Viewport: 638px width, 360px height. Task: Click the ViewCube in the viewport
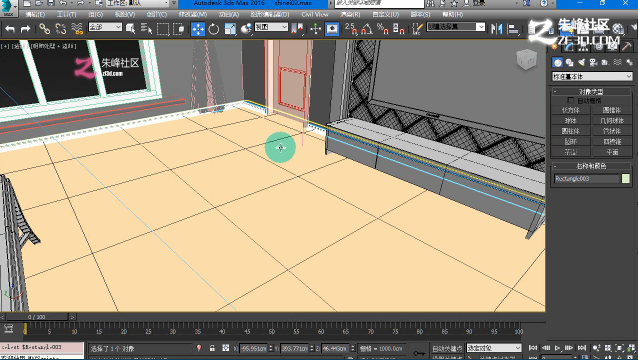point(527,60)
